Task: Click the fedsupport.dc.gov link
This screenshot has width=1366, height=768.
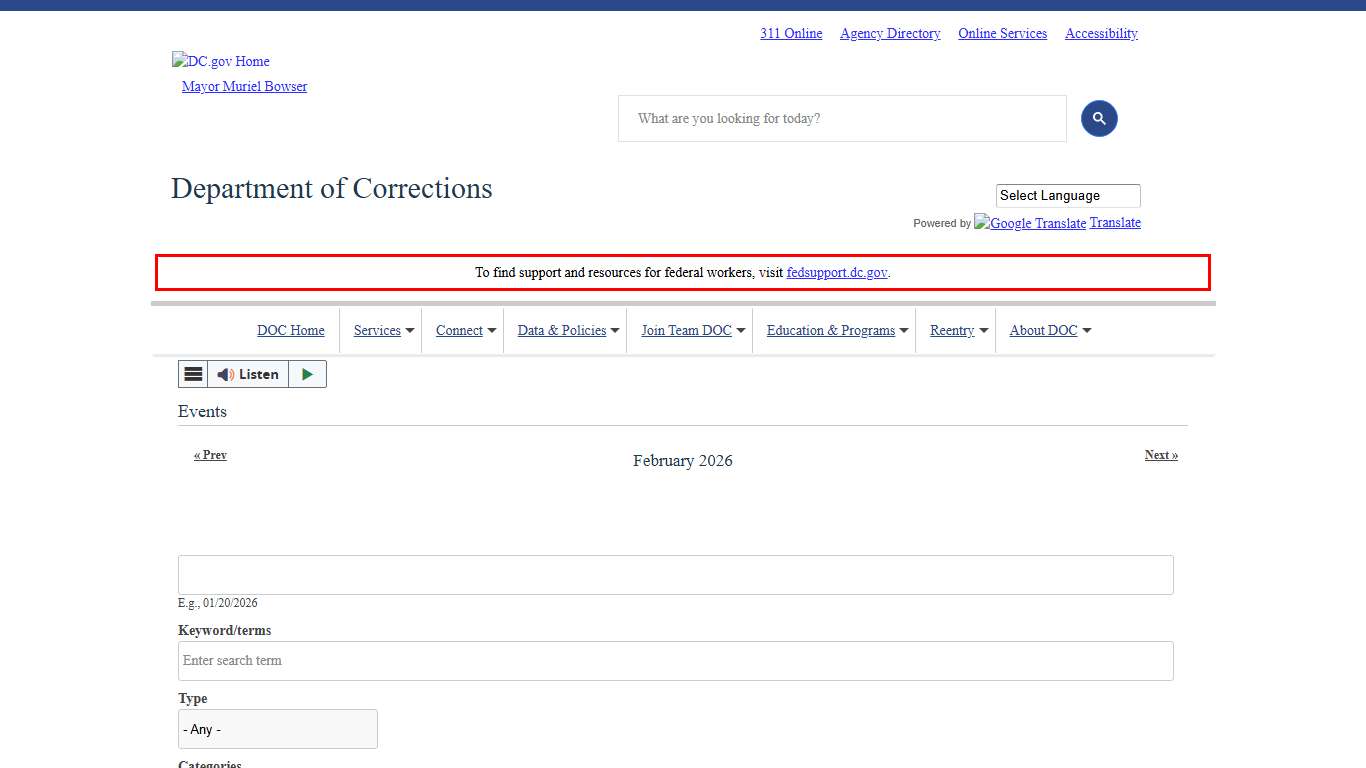Action: (836, 272)
